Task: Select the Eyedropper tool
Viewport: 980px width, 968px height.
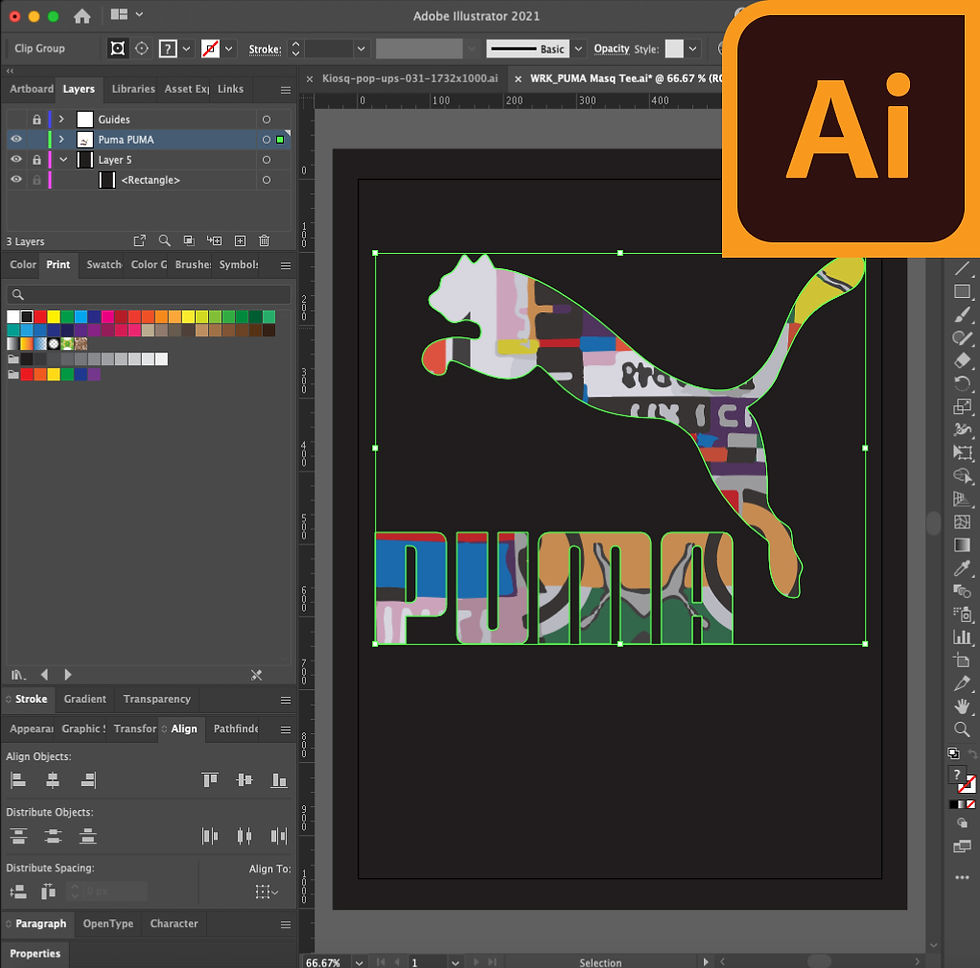Action: (x=962, y=568)
